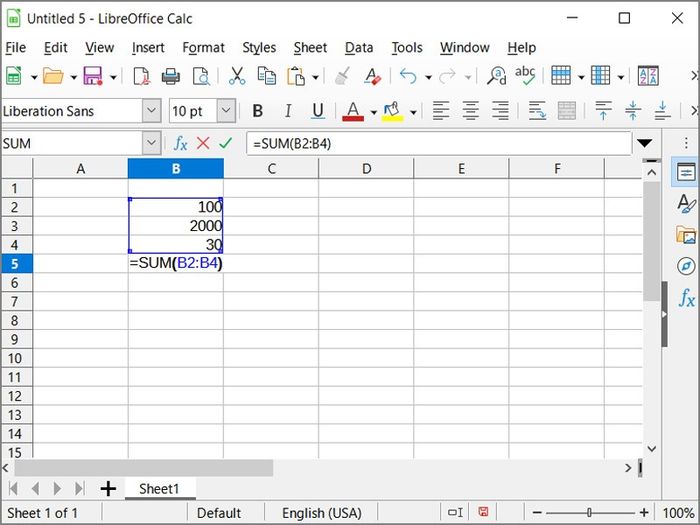Open the Edit menu
The width and height of the screenshot is (700, 525).
tap(55, 47)
